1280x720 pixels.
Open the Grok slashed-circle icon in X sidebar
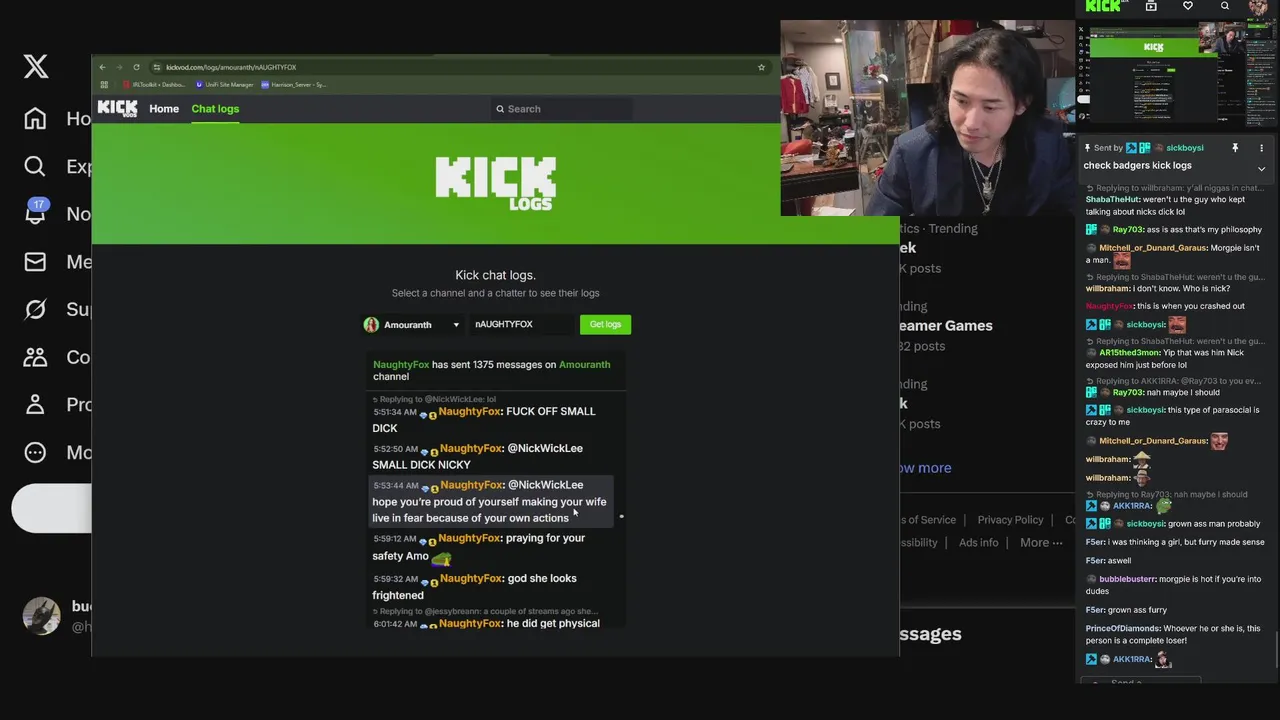35,309
